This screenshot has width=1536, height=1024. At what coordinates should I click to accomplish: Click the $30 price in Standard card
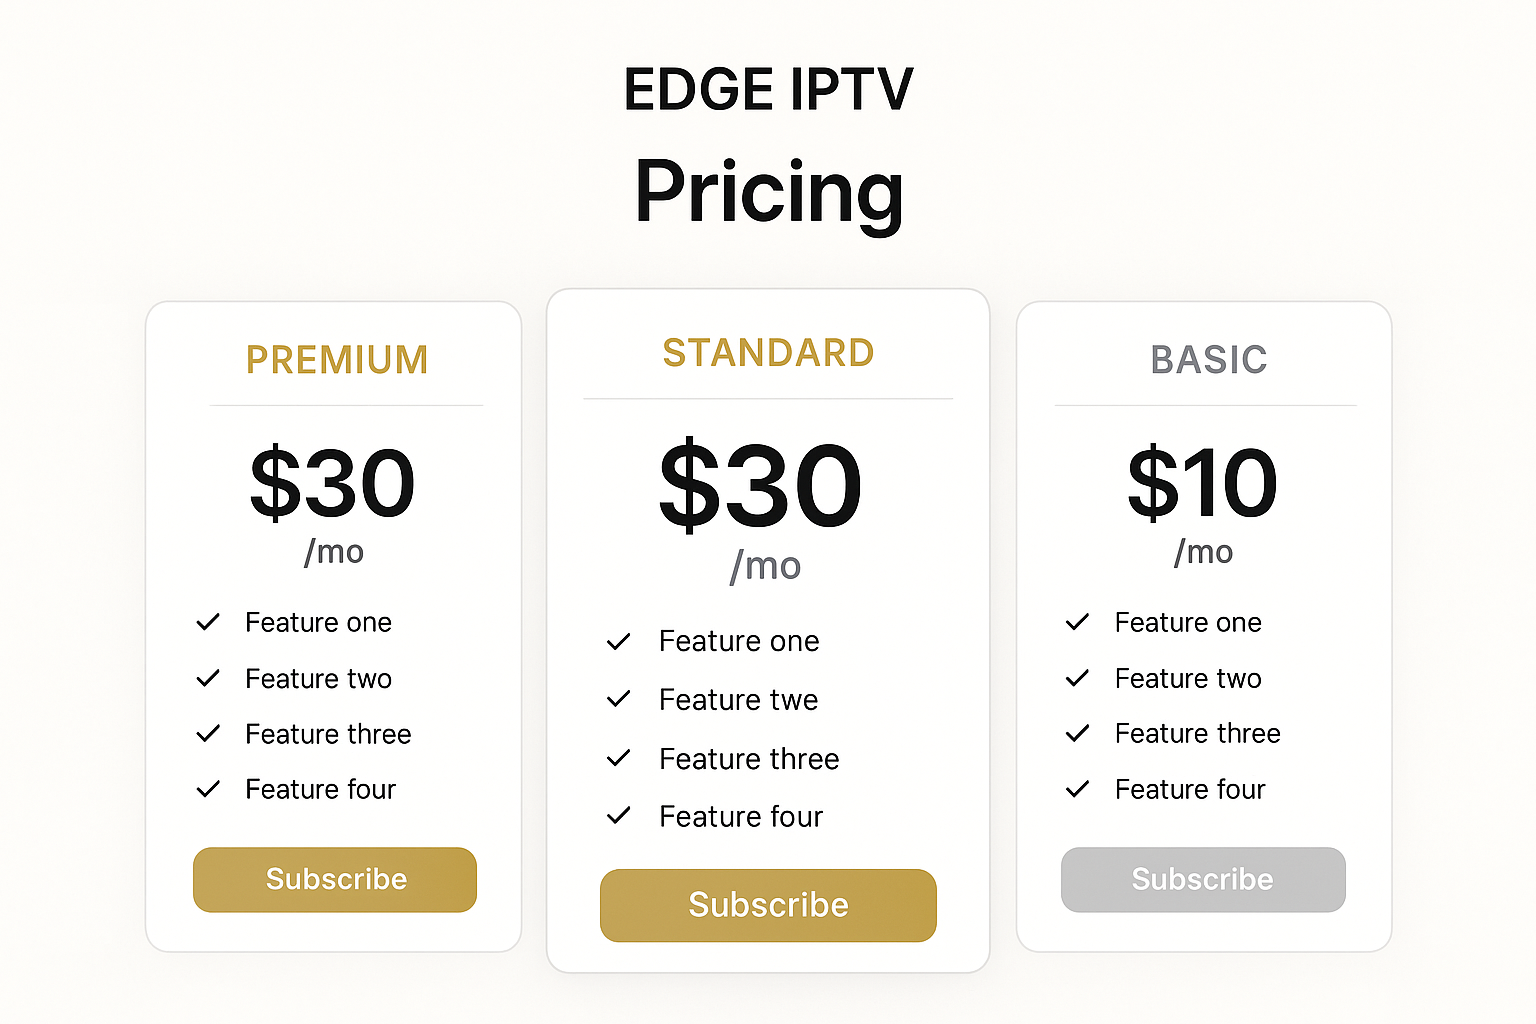coord(760,486)
